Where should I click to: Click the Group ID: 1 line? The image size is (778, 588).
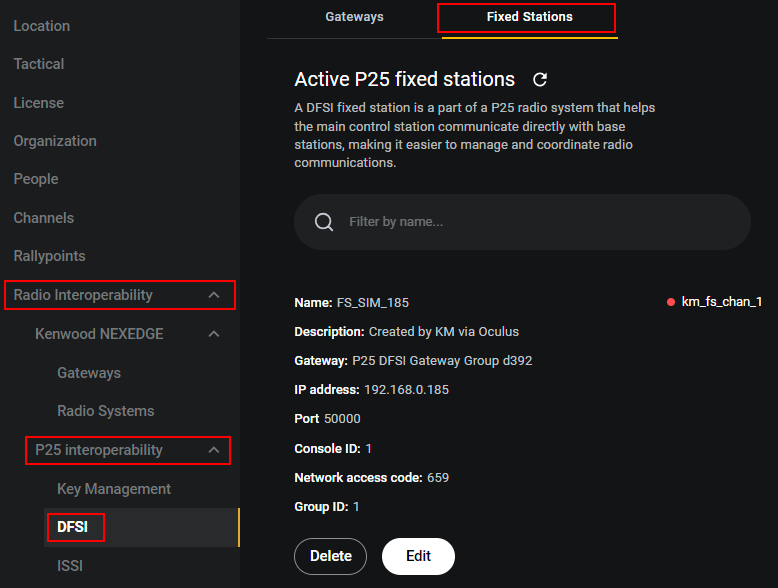pyautogui.click(x=326, y=507)
